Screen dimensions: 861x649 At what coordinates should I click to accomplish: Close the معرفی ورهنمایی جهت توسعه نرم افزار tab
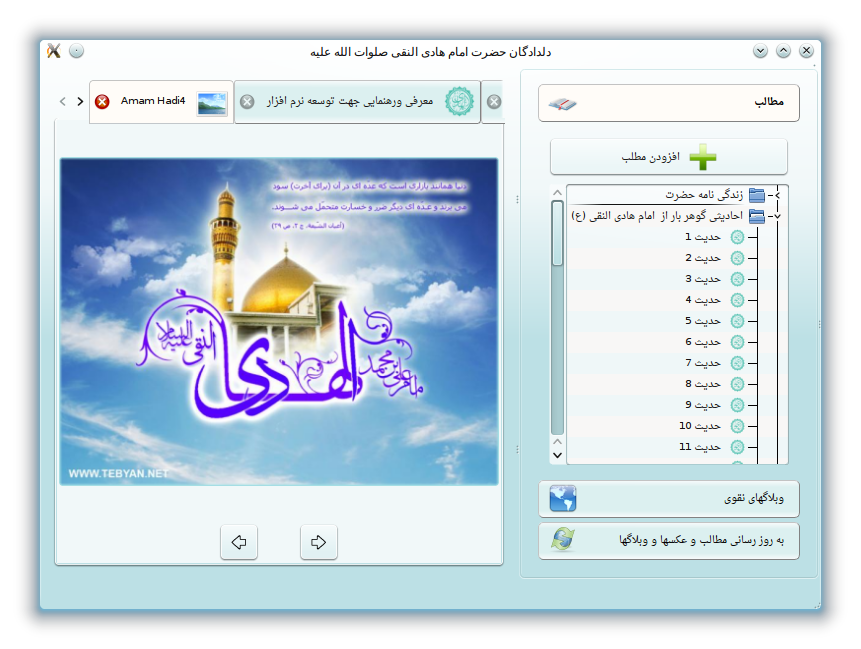pyautogui.click(x=247, y=102)
